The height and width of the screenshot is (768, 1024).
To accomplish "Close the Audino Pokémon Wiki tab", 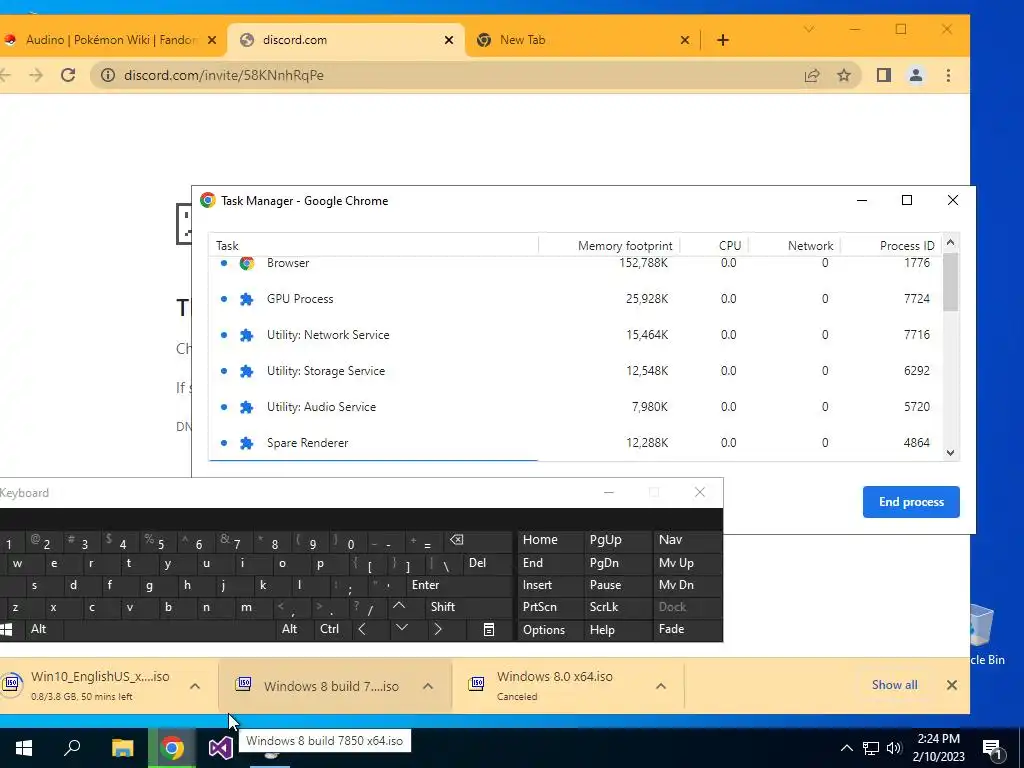I will click(212, 40).
